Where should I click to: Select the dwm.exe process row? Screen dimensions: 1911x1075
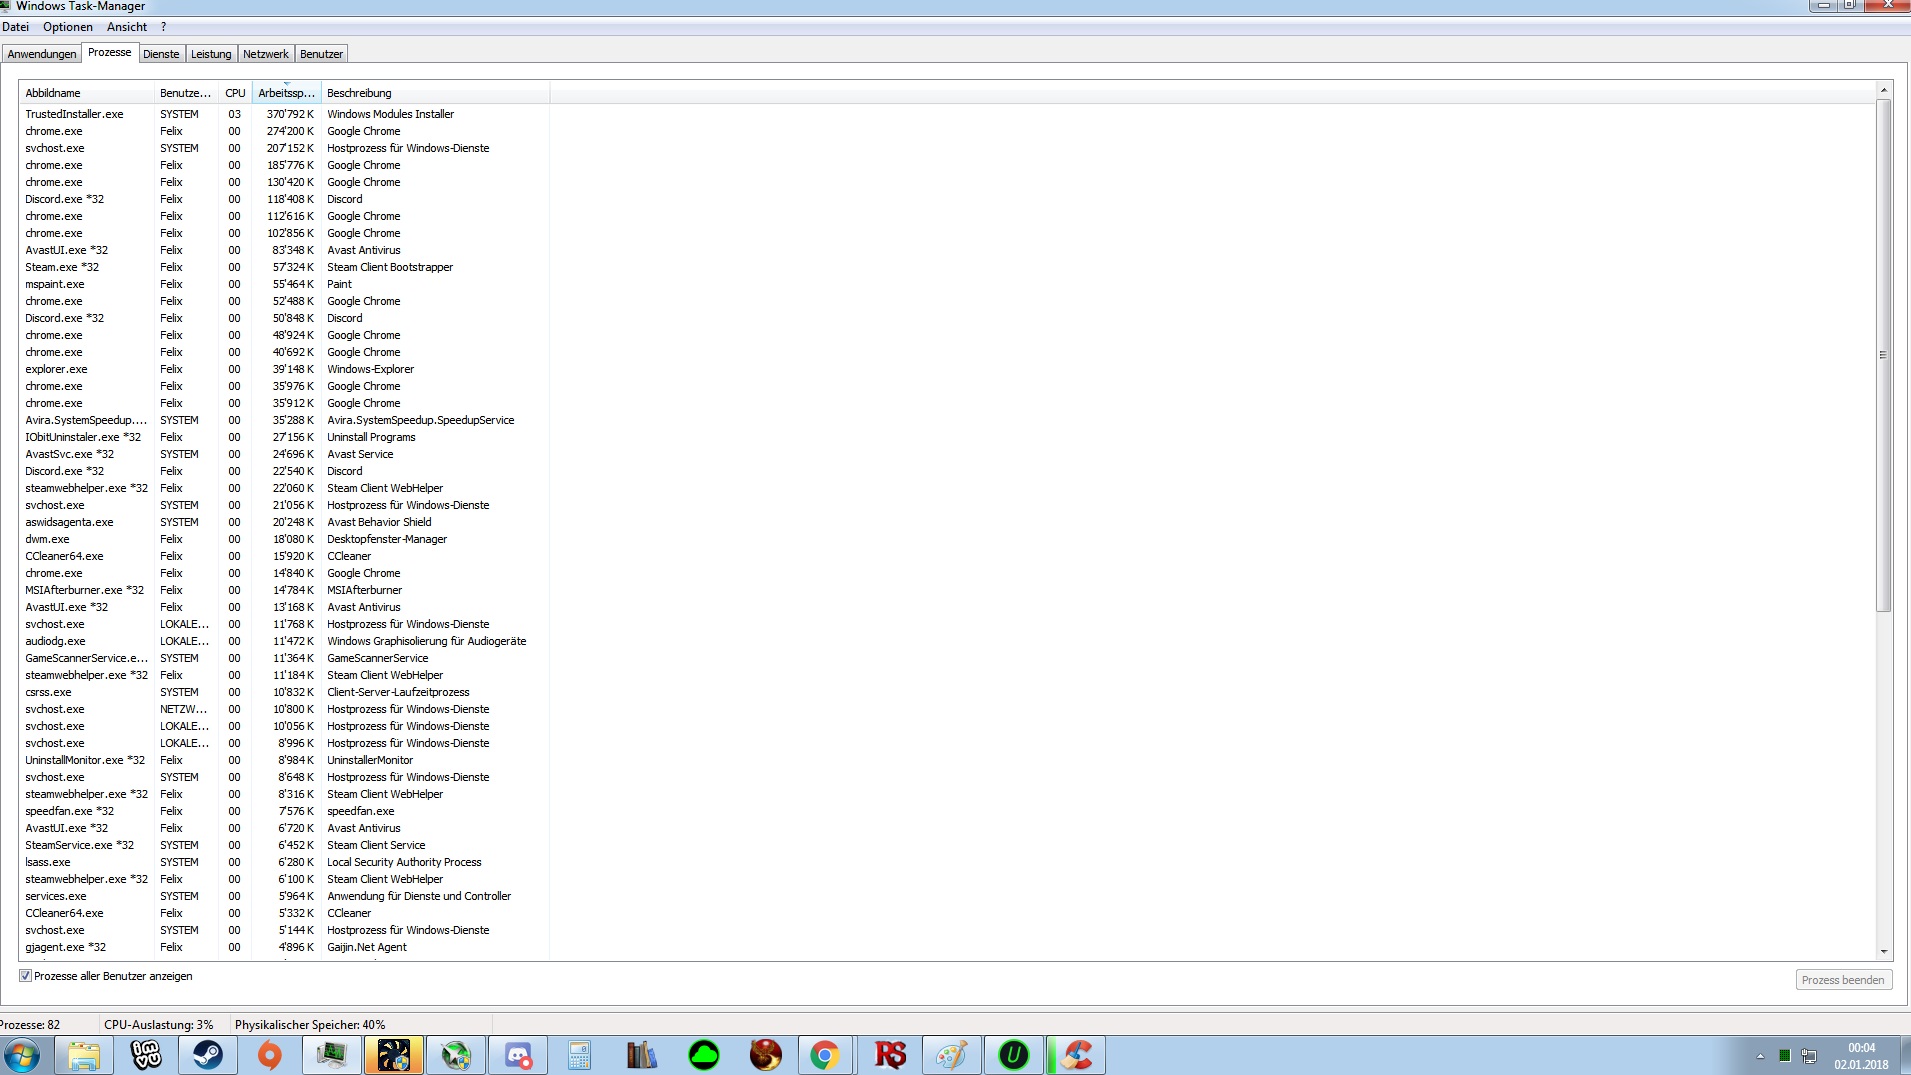[284, 539]
